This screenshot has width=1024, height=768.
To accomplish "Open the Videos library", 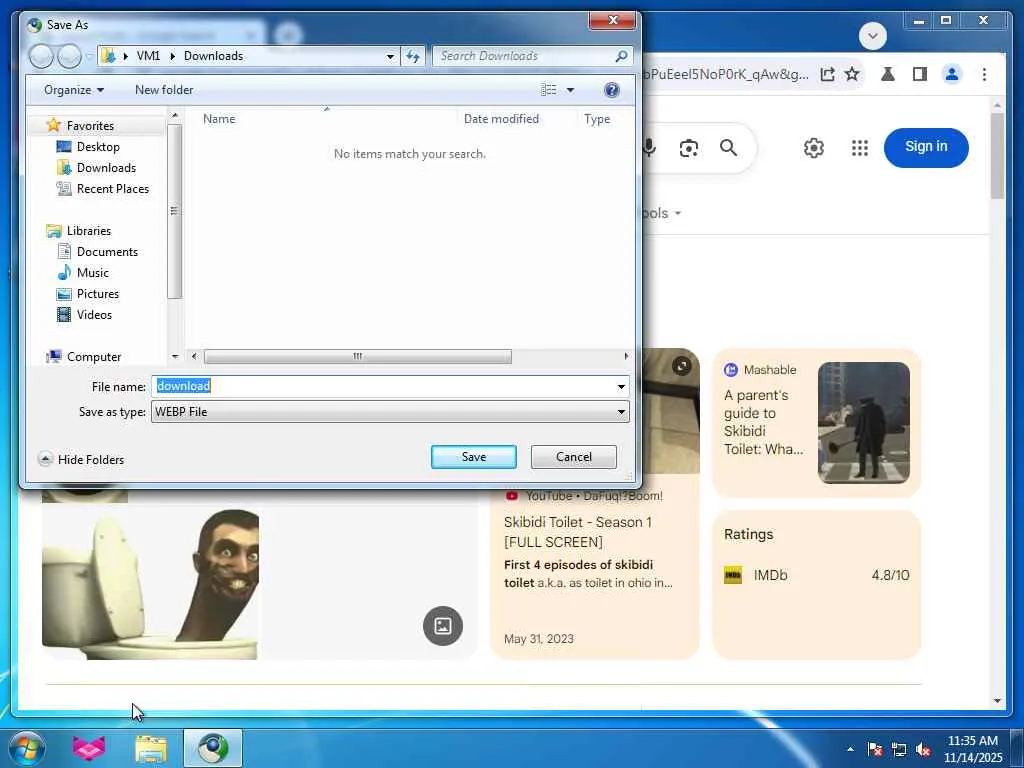I will point(94,315).
